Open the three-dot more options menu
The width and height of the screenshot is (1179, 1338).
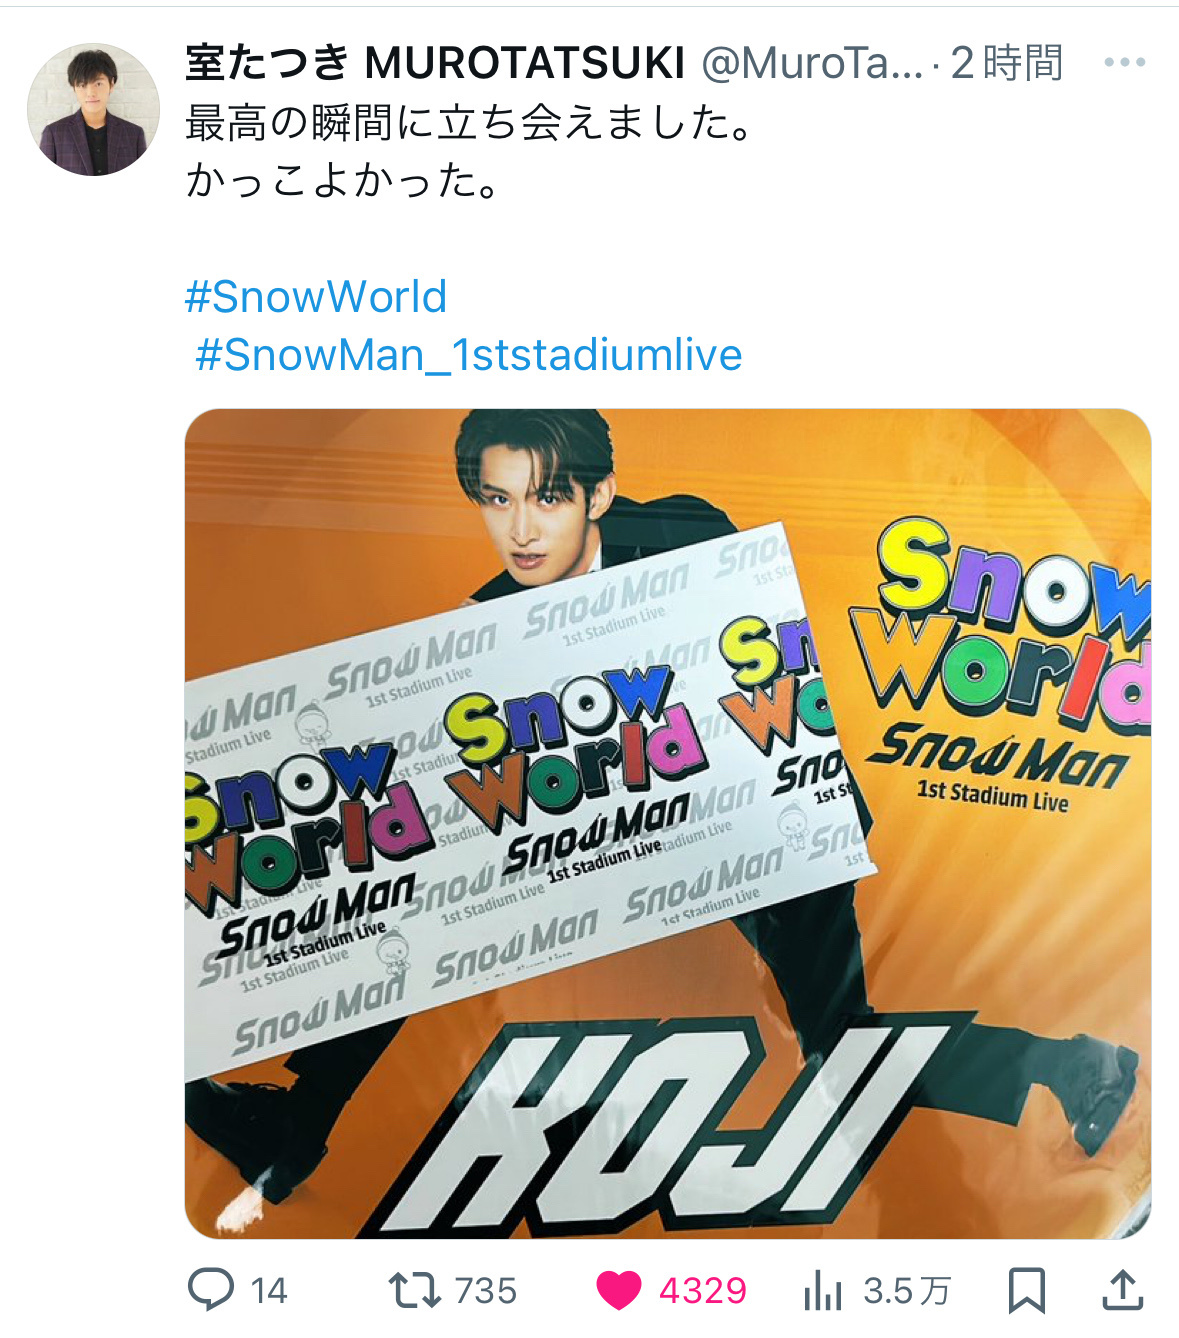(1124, 63)
